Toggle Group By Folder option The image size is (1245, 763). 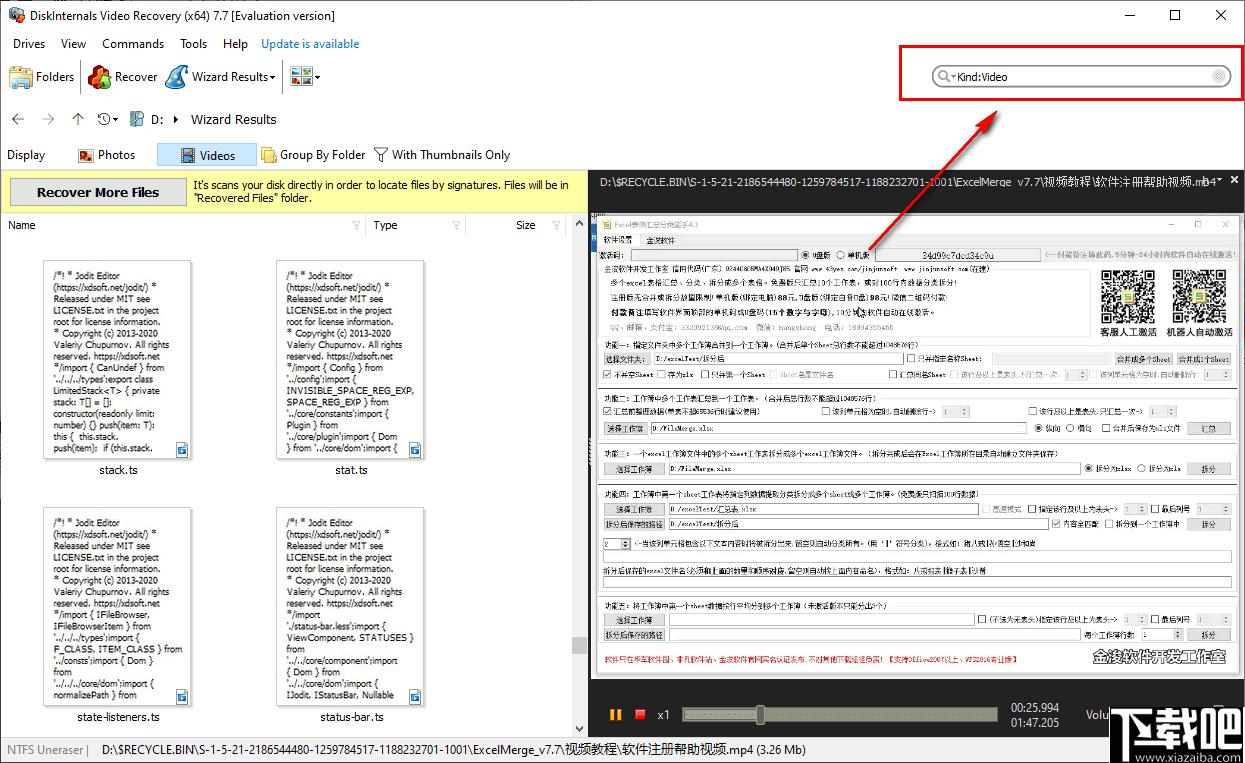point(313,155)
